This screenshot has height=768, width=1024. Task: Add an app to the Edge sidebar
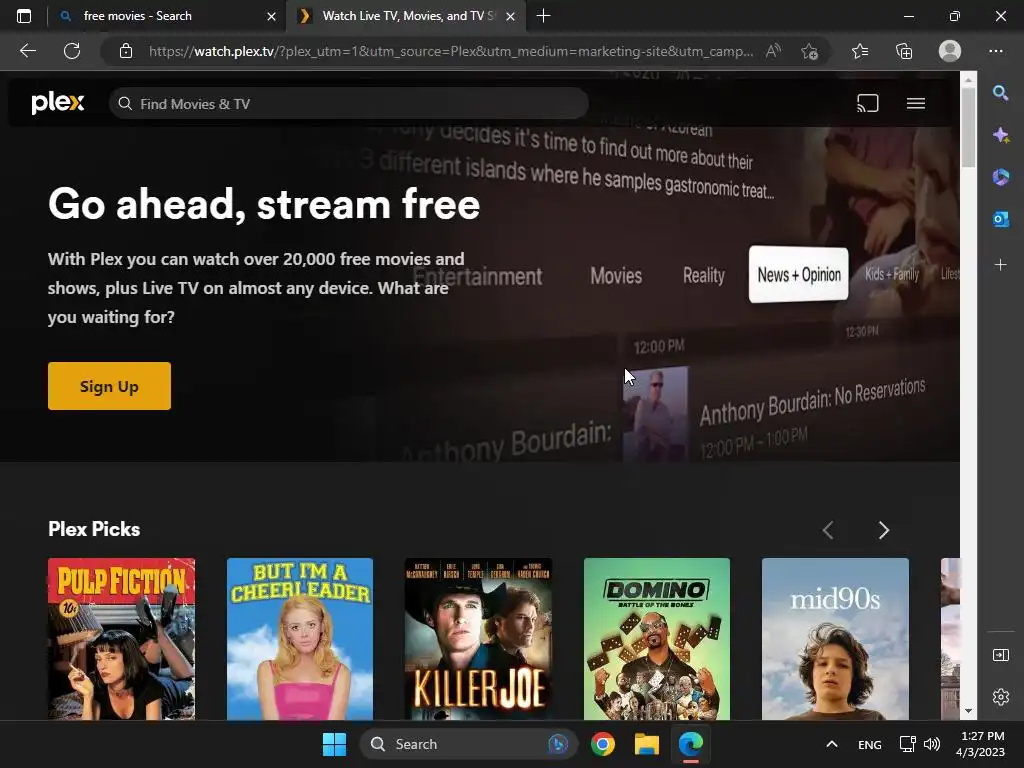1000,264
